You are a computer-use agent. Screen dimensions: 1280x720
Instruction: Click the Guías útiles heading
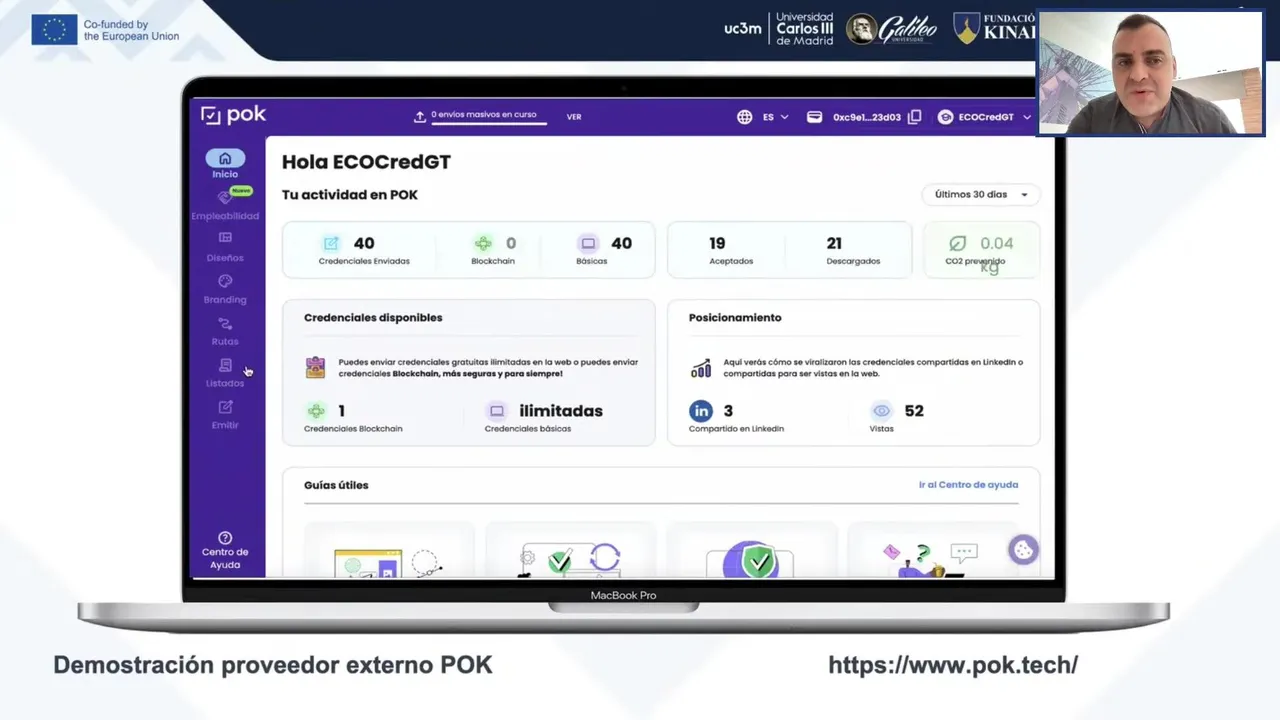coord(336,485)
